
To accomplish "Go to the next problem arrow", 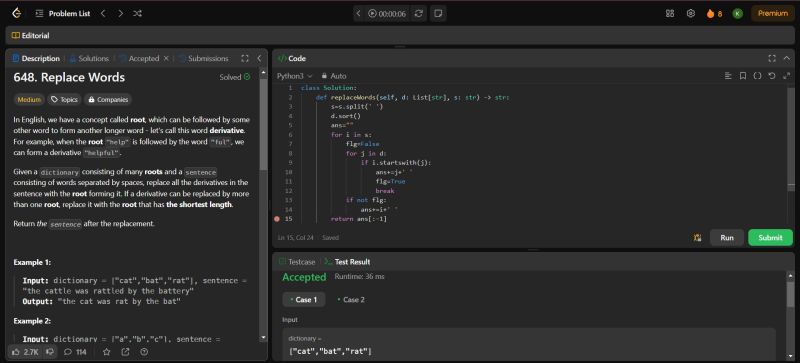I will click(x=120, y=14).
